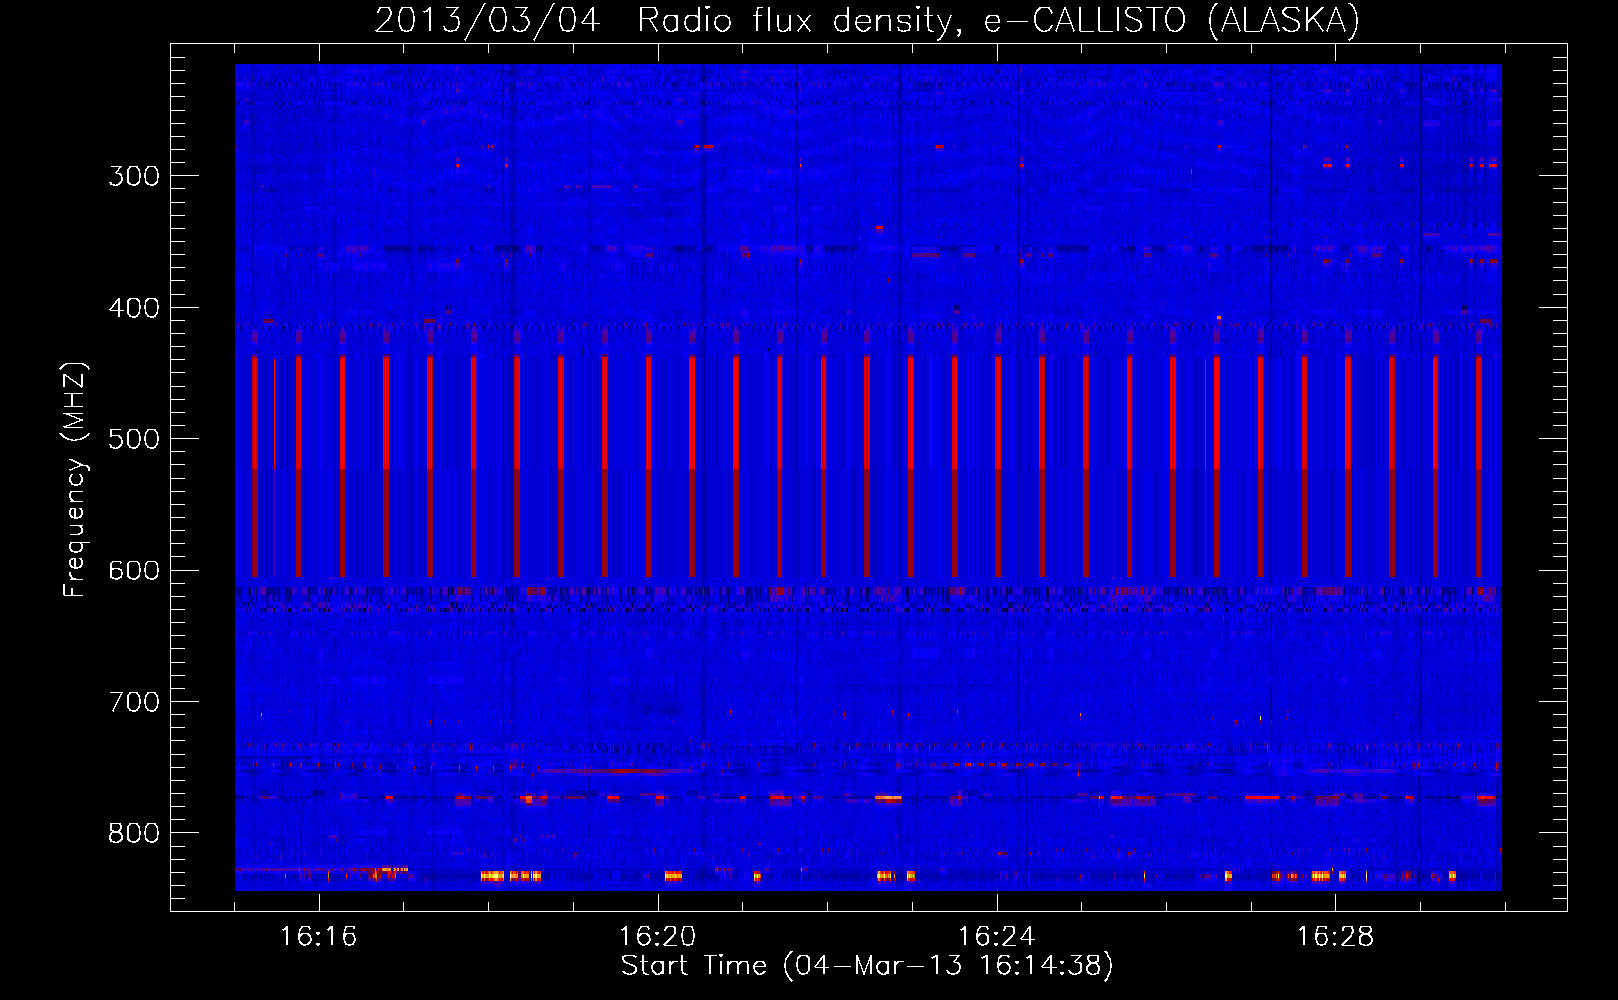This screenshot has width=1618, height=1000.
Task: Click the 16:24 time tick label
Action: 996,937
